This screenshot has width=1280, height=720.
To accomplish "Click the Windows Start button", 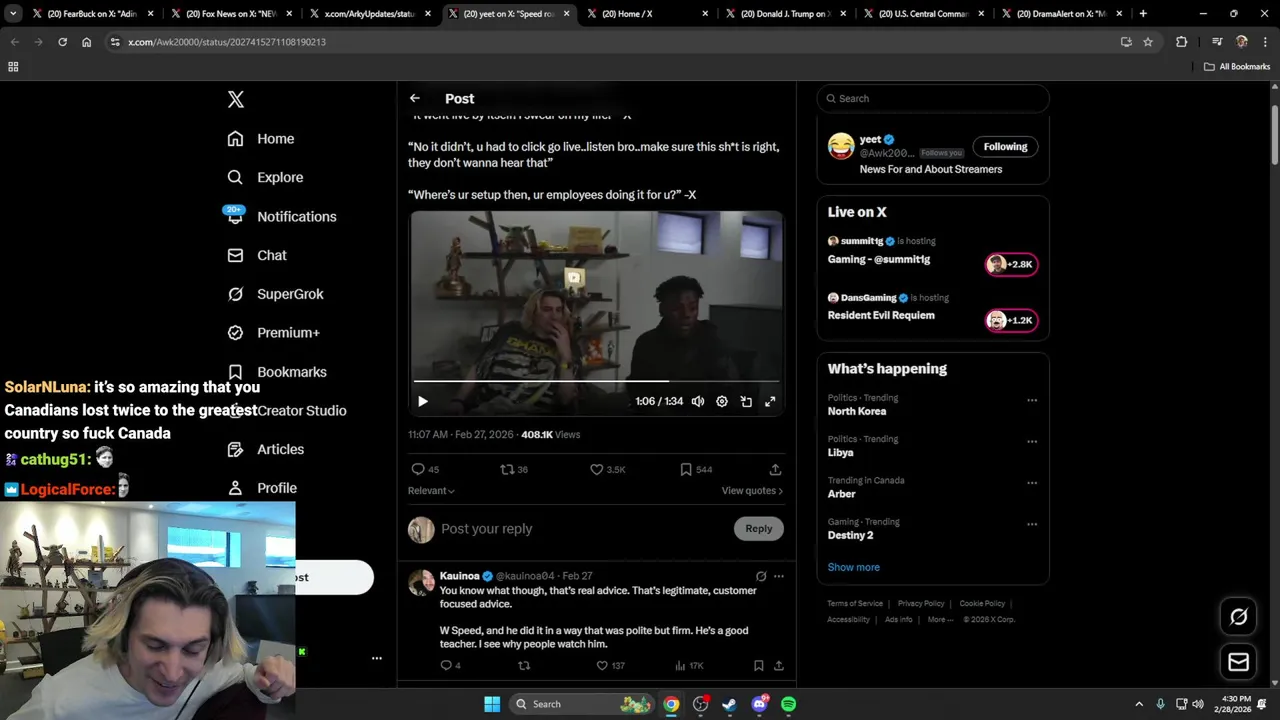I will point(492,704).
